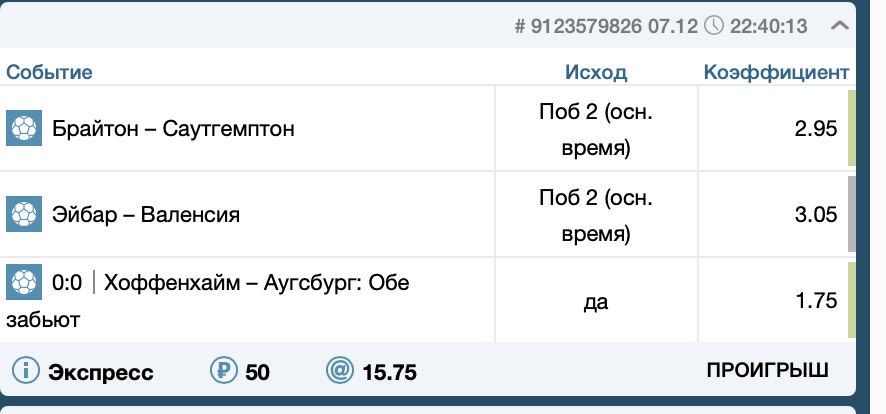886x414 pixels.
Task: Click the clock icon beside bet time
Action: coord(713,27)
